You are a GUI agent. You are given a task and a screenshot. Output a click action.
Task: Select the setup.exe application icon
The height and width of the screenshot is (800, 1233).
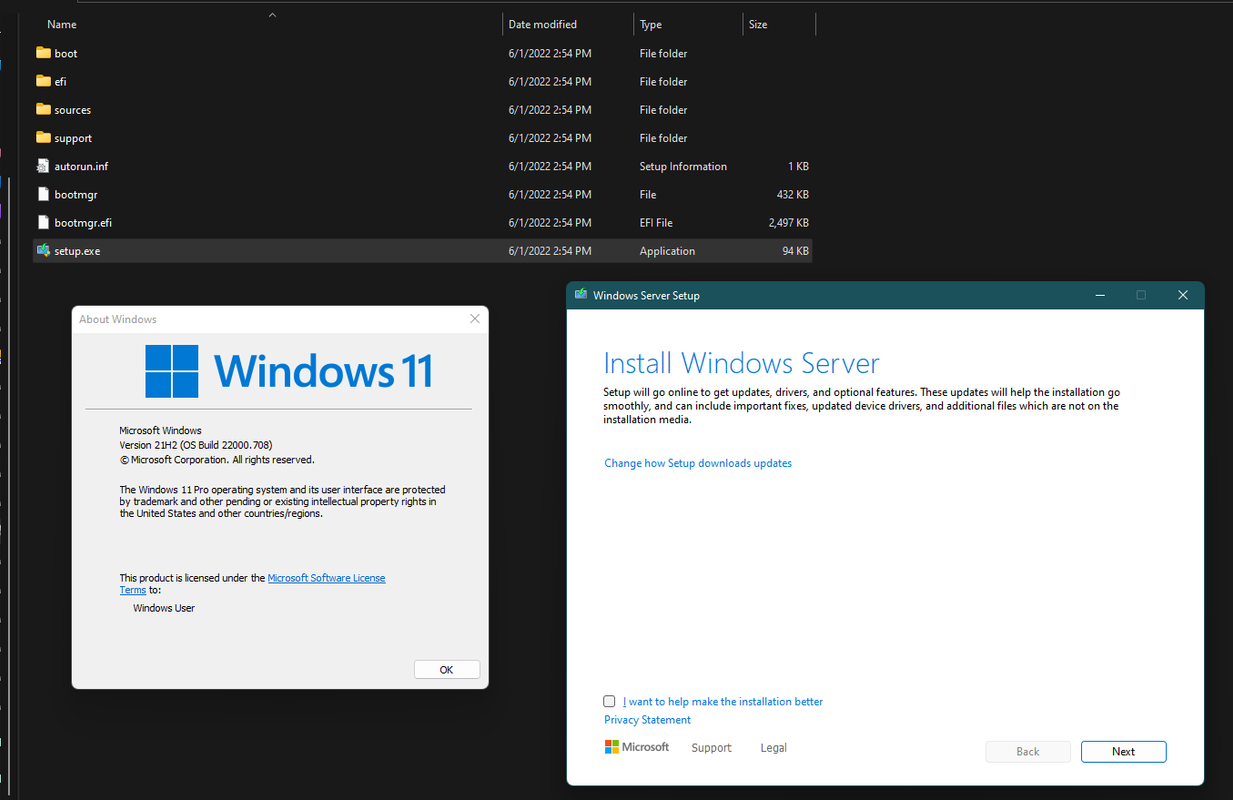(43, 251)
